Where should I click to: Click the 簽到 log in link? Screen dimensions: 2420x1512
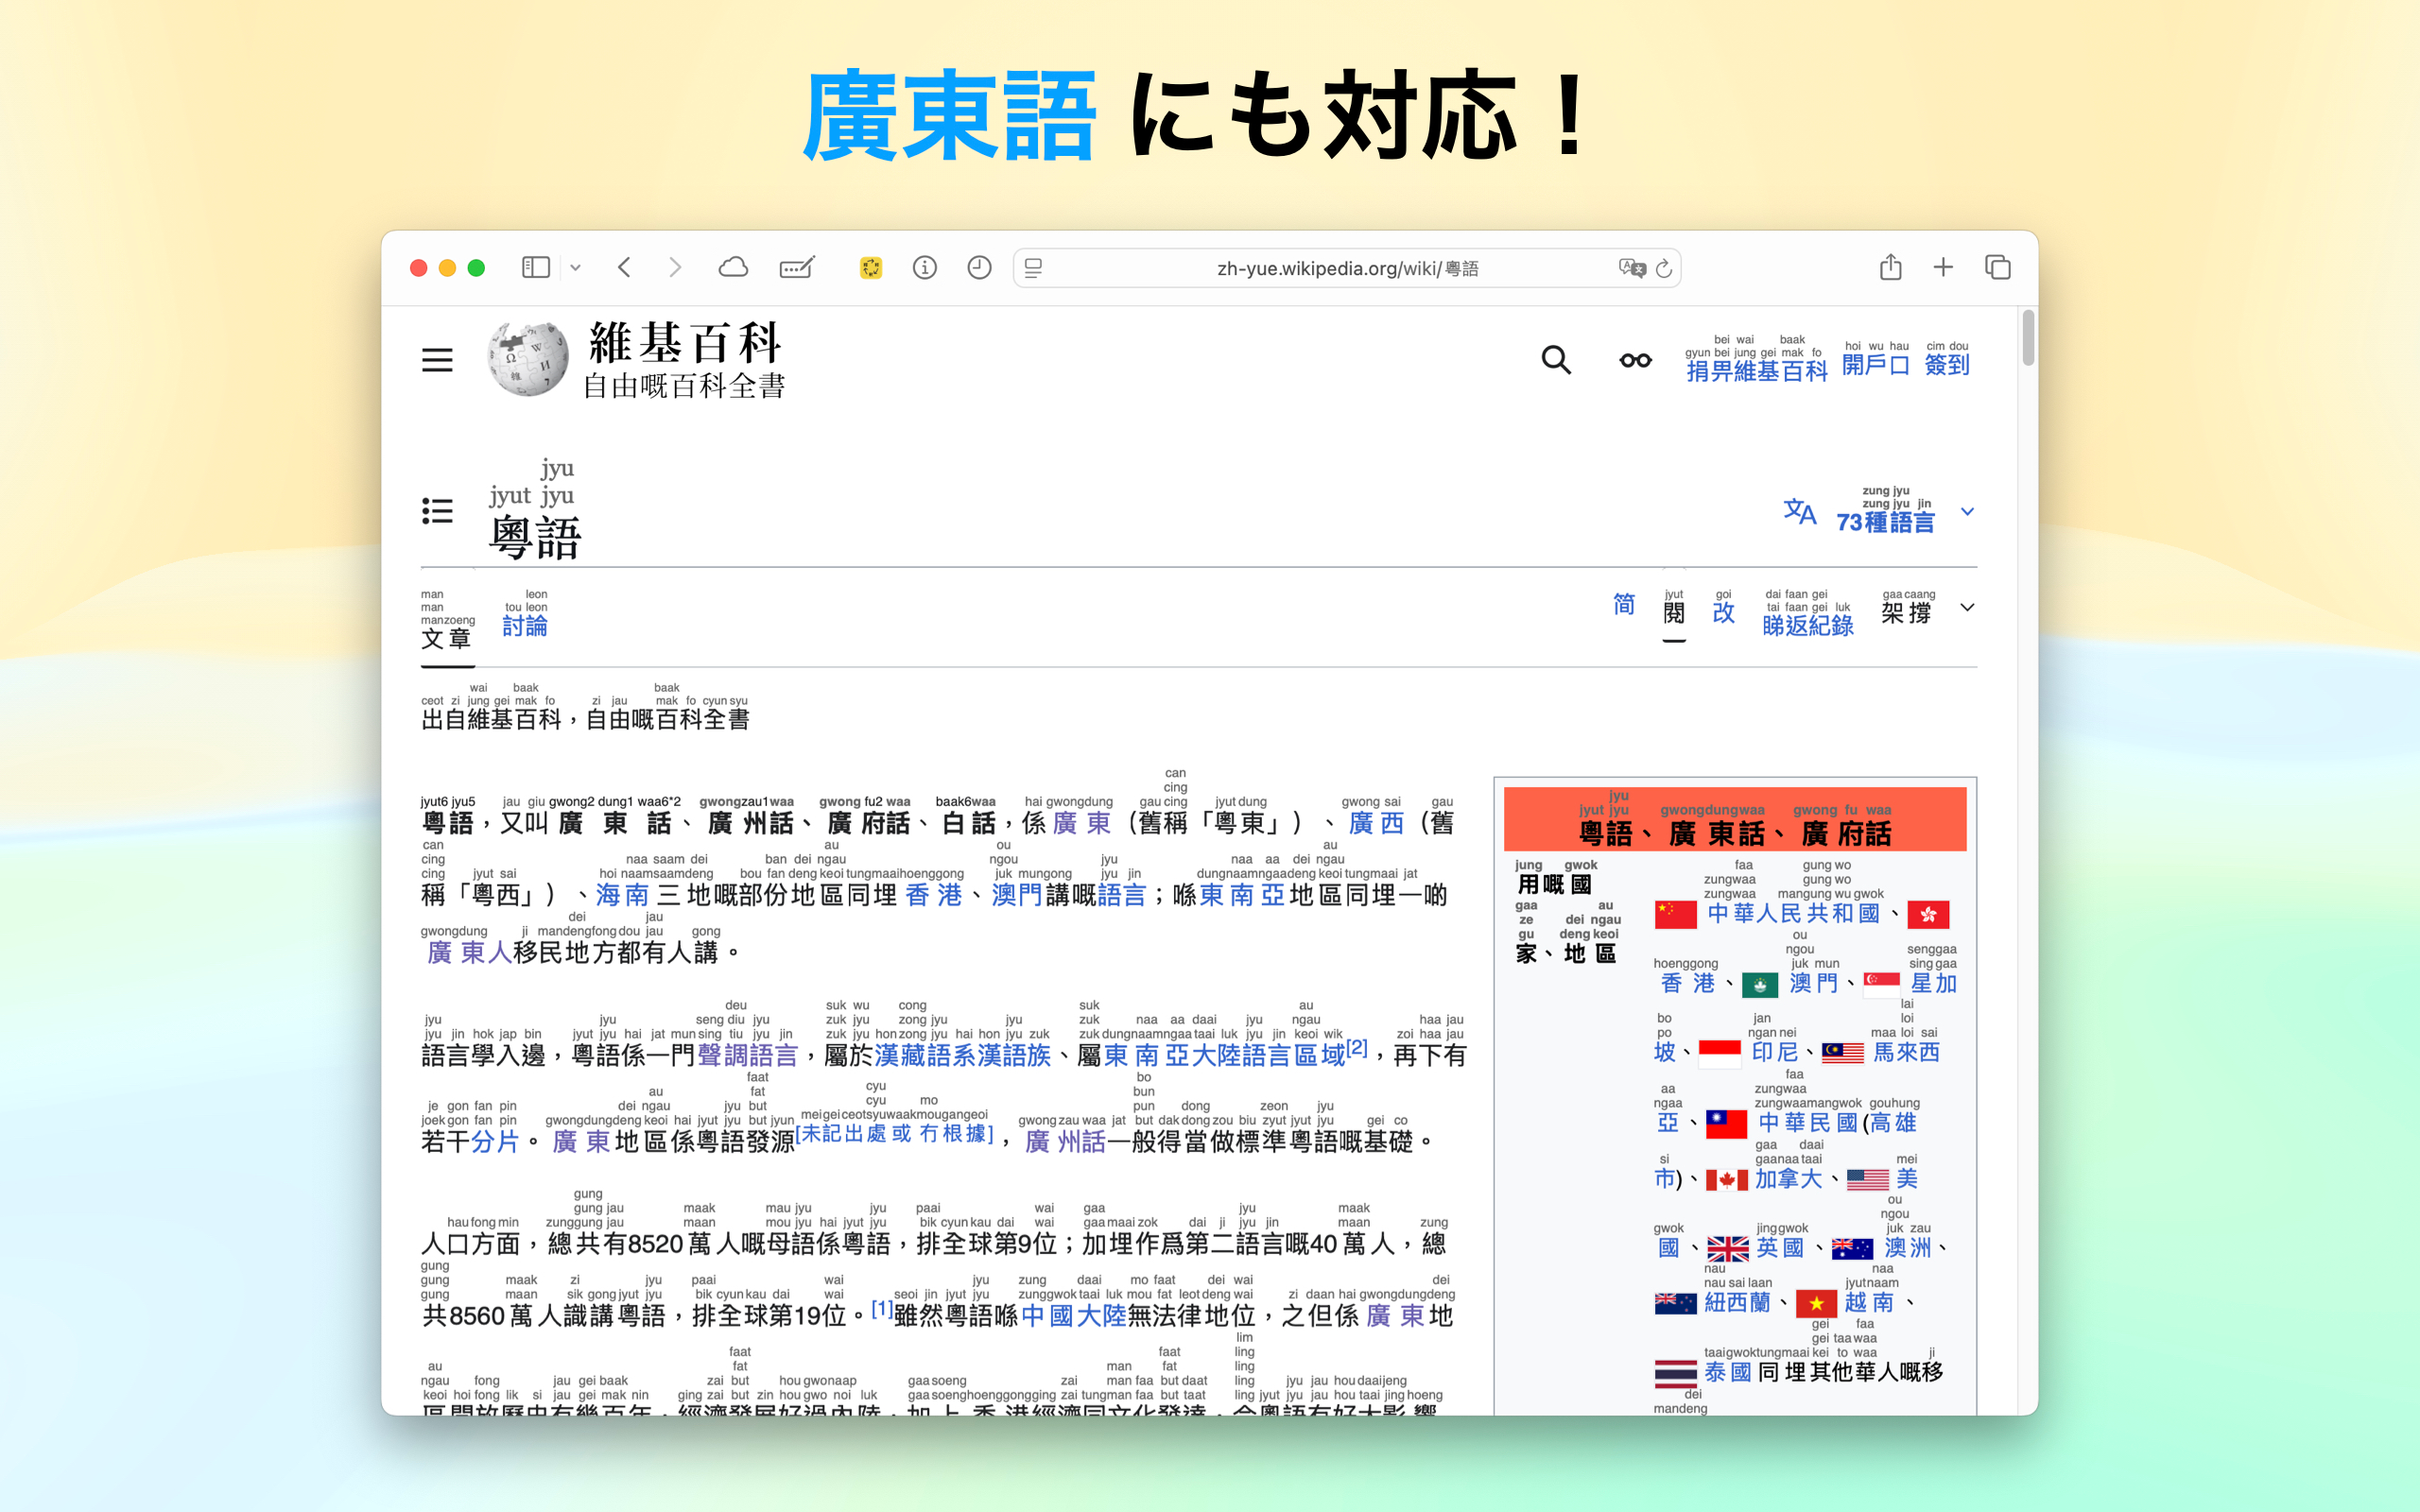[1947, 365]
